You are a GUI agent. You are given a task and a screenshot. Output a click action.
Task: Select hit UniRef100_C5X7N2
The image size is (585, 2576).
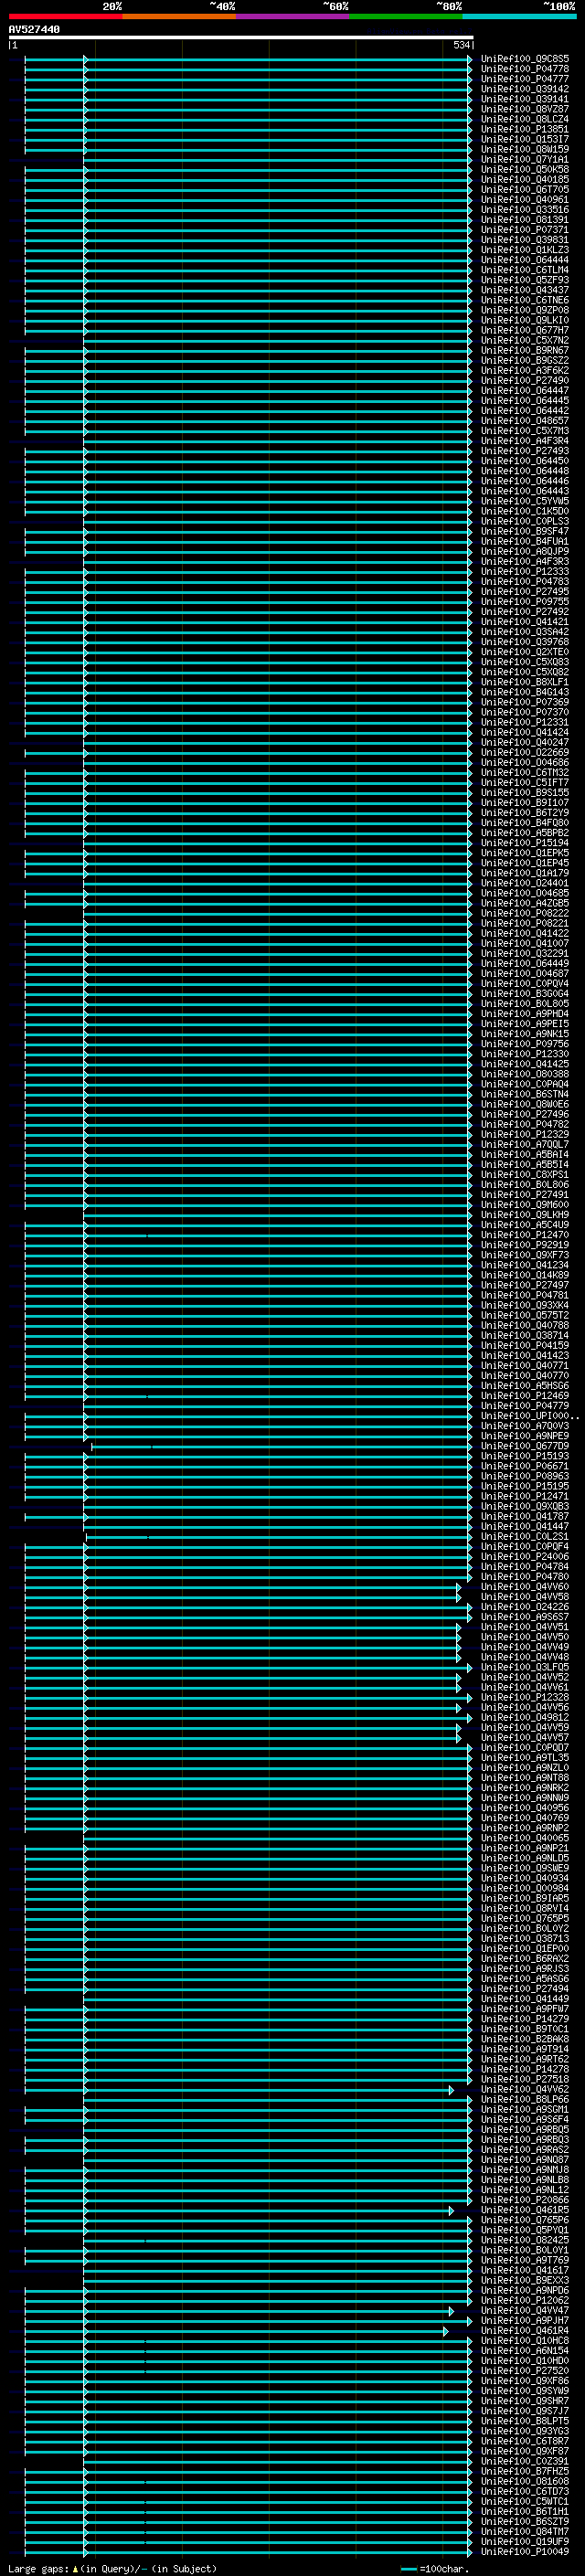[x=525, y=340]
